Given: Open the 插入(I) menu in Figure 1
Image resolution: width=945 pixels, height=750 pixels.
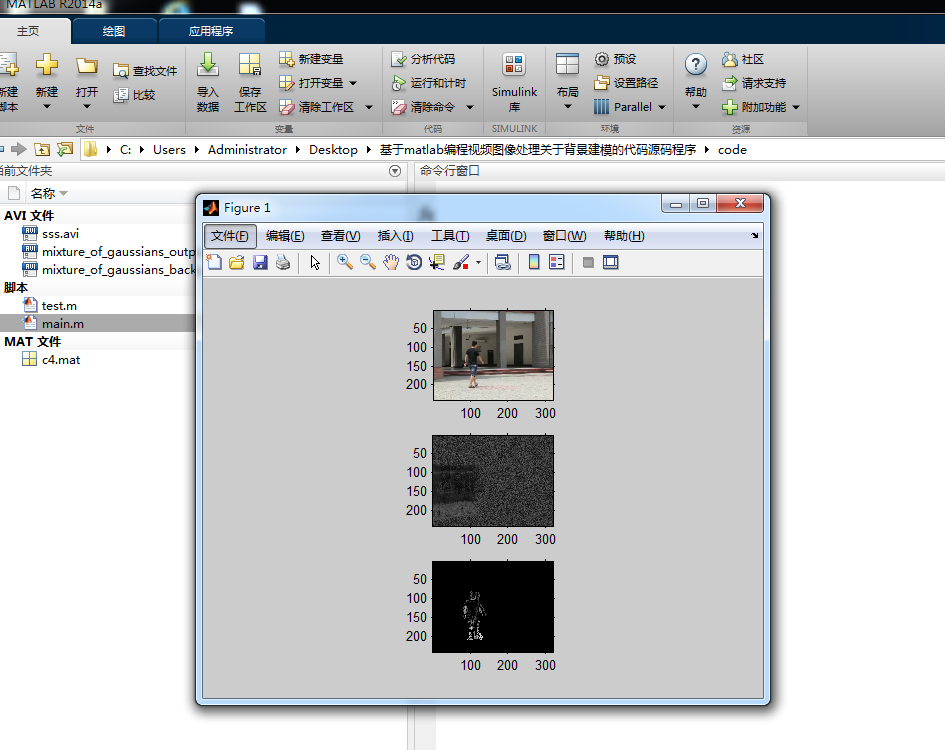Looking at the screenshot, I should (x=395, y=236).
